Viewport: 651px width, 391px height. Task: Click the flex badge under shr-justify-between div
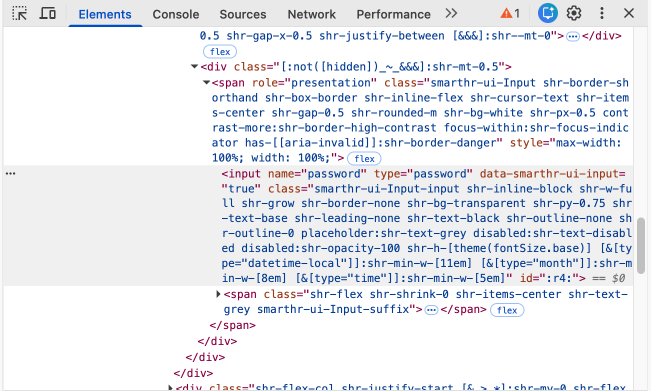(x=220, y=52)
